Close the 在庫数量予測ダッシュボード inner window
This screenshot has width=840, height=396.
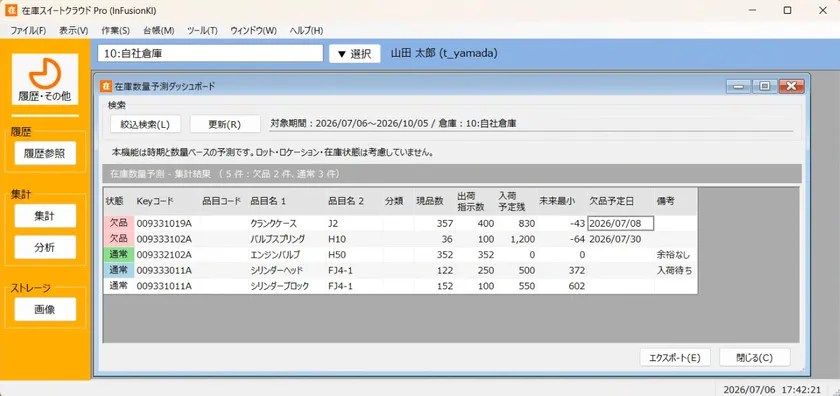pyautogui.click(x=792, y=86)
